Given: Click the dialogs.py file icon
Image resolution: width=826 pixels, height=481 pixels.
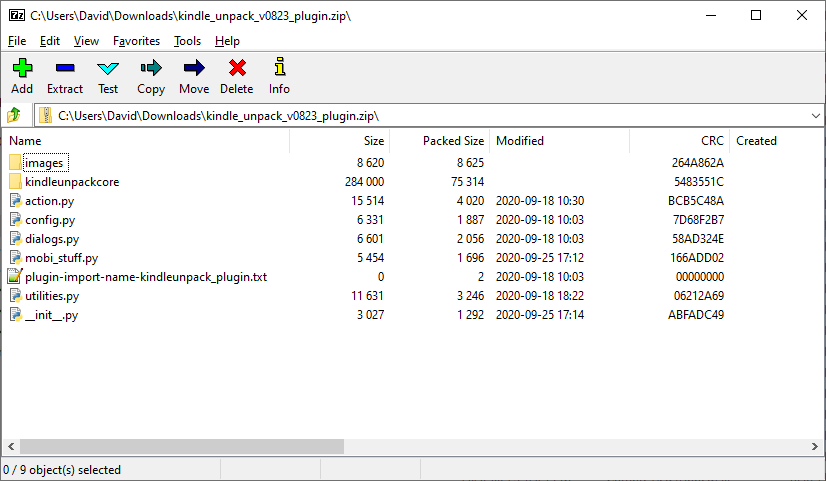Looking at the screenshot, I should pos(15,238).
